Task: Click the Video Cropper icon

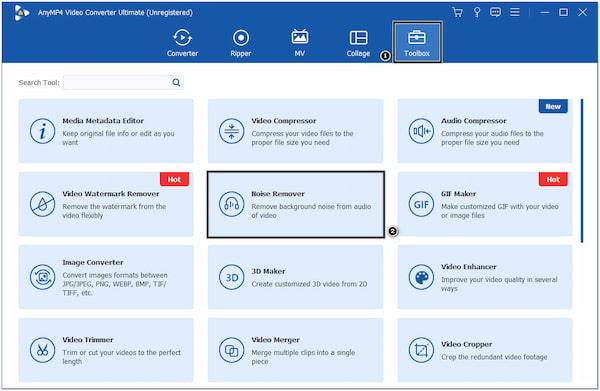Action: (421, 350)
